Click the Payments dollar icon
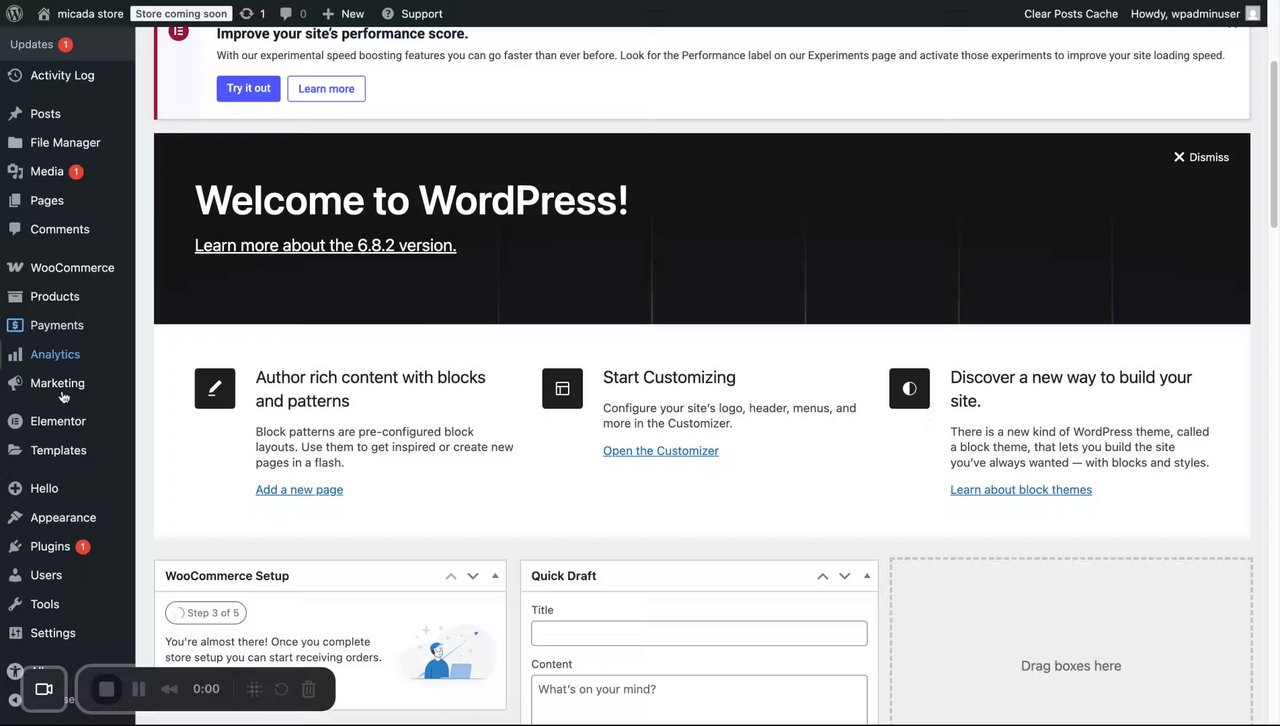The height and width of the screenshot is (726, 1280). (x=15, y=325)
